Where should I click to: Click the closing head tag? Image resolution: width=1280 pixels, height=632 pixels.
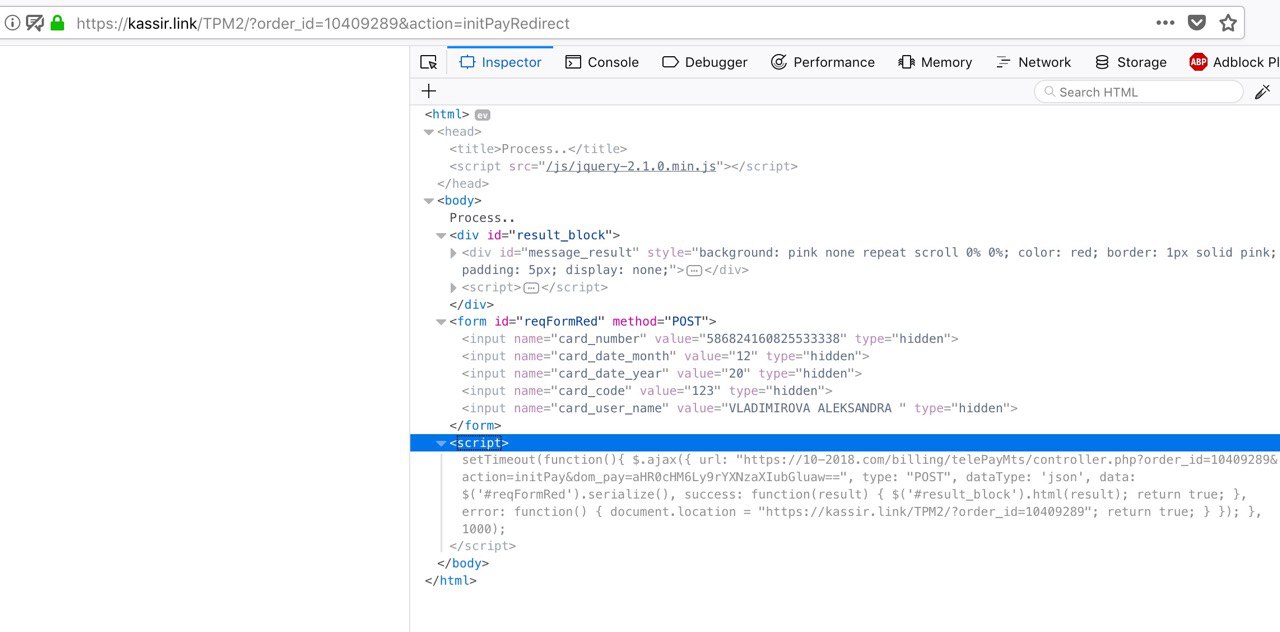pos(463,184)
